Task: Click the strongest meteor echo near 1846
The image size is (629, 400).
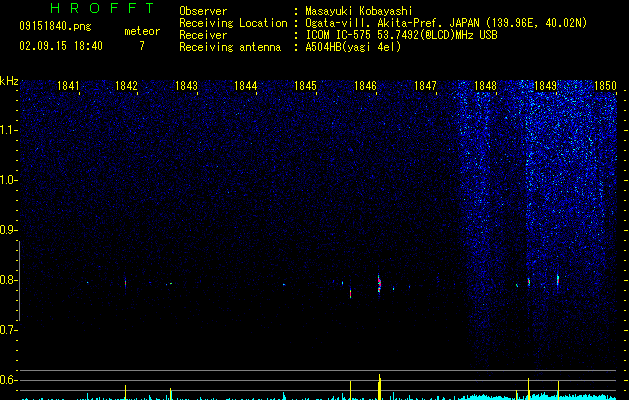Action: click(x=379, y=284)
